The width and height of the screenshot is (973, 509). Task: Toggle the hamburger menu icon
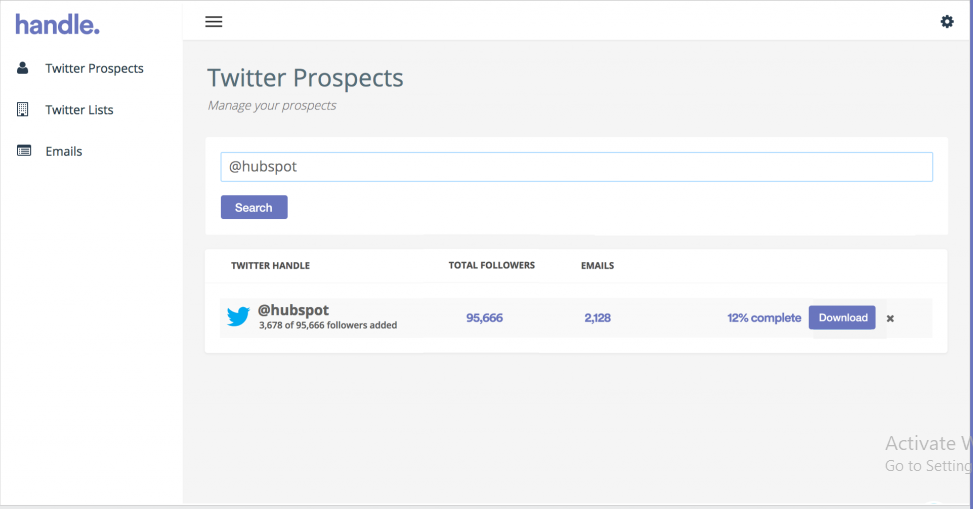tap(213, 22)
